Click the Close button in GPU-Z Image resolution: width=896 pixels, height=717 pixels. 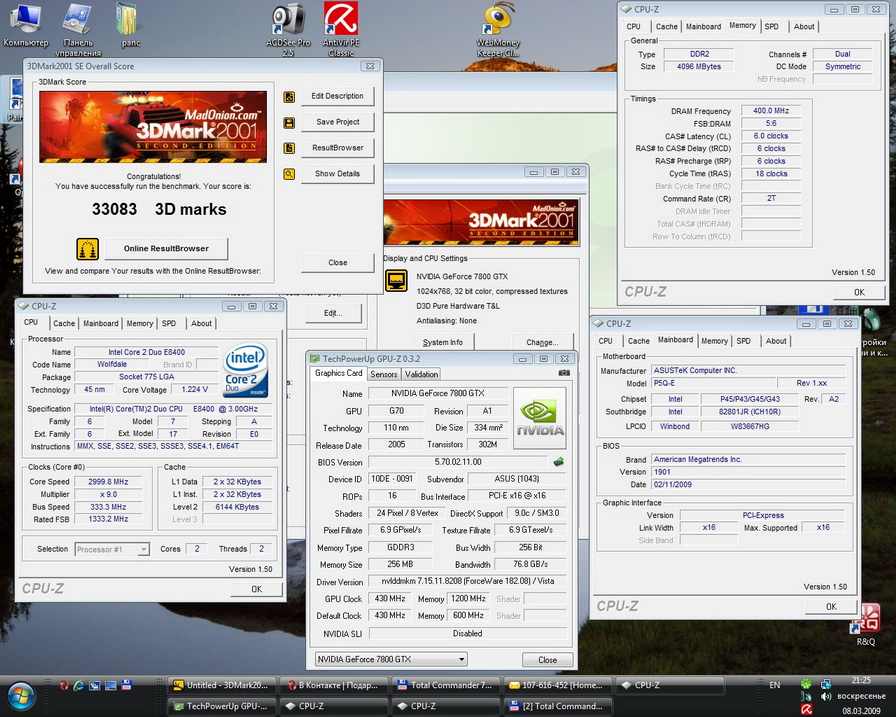tap(547, 660)
